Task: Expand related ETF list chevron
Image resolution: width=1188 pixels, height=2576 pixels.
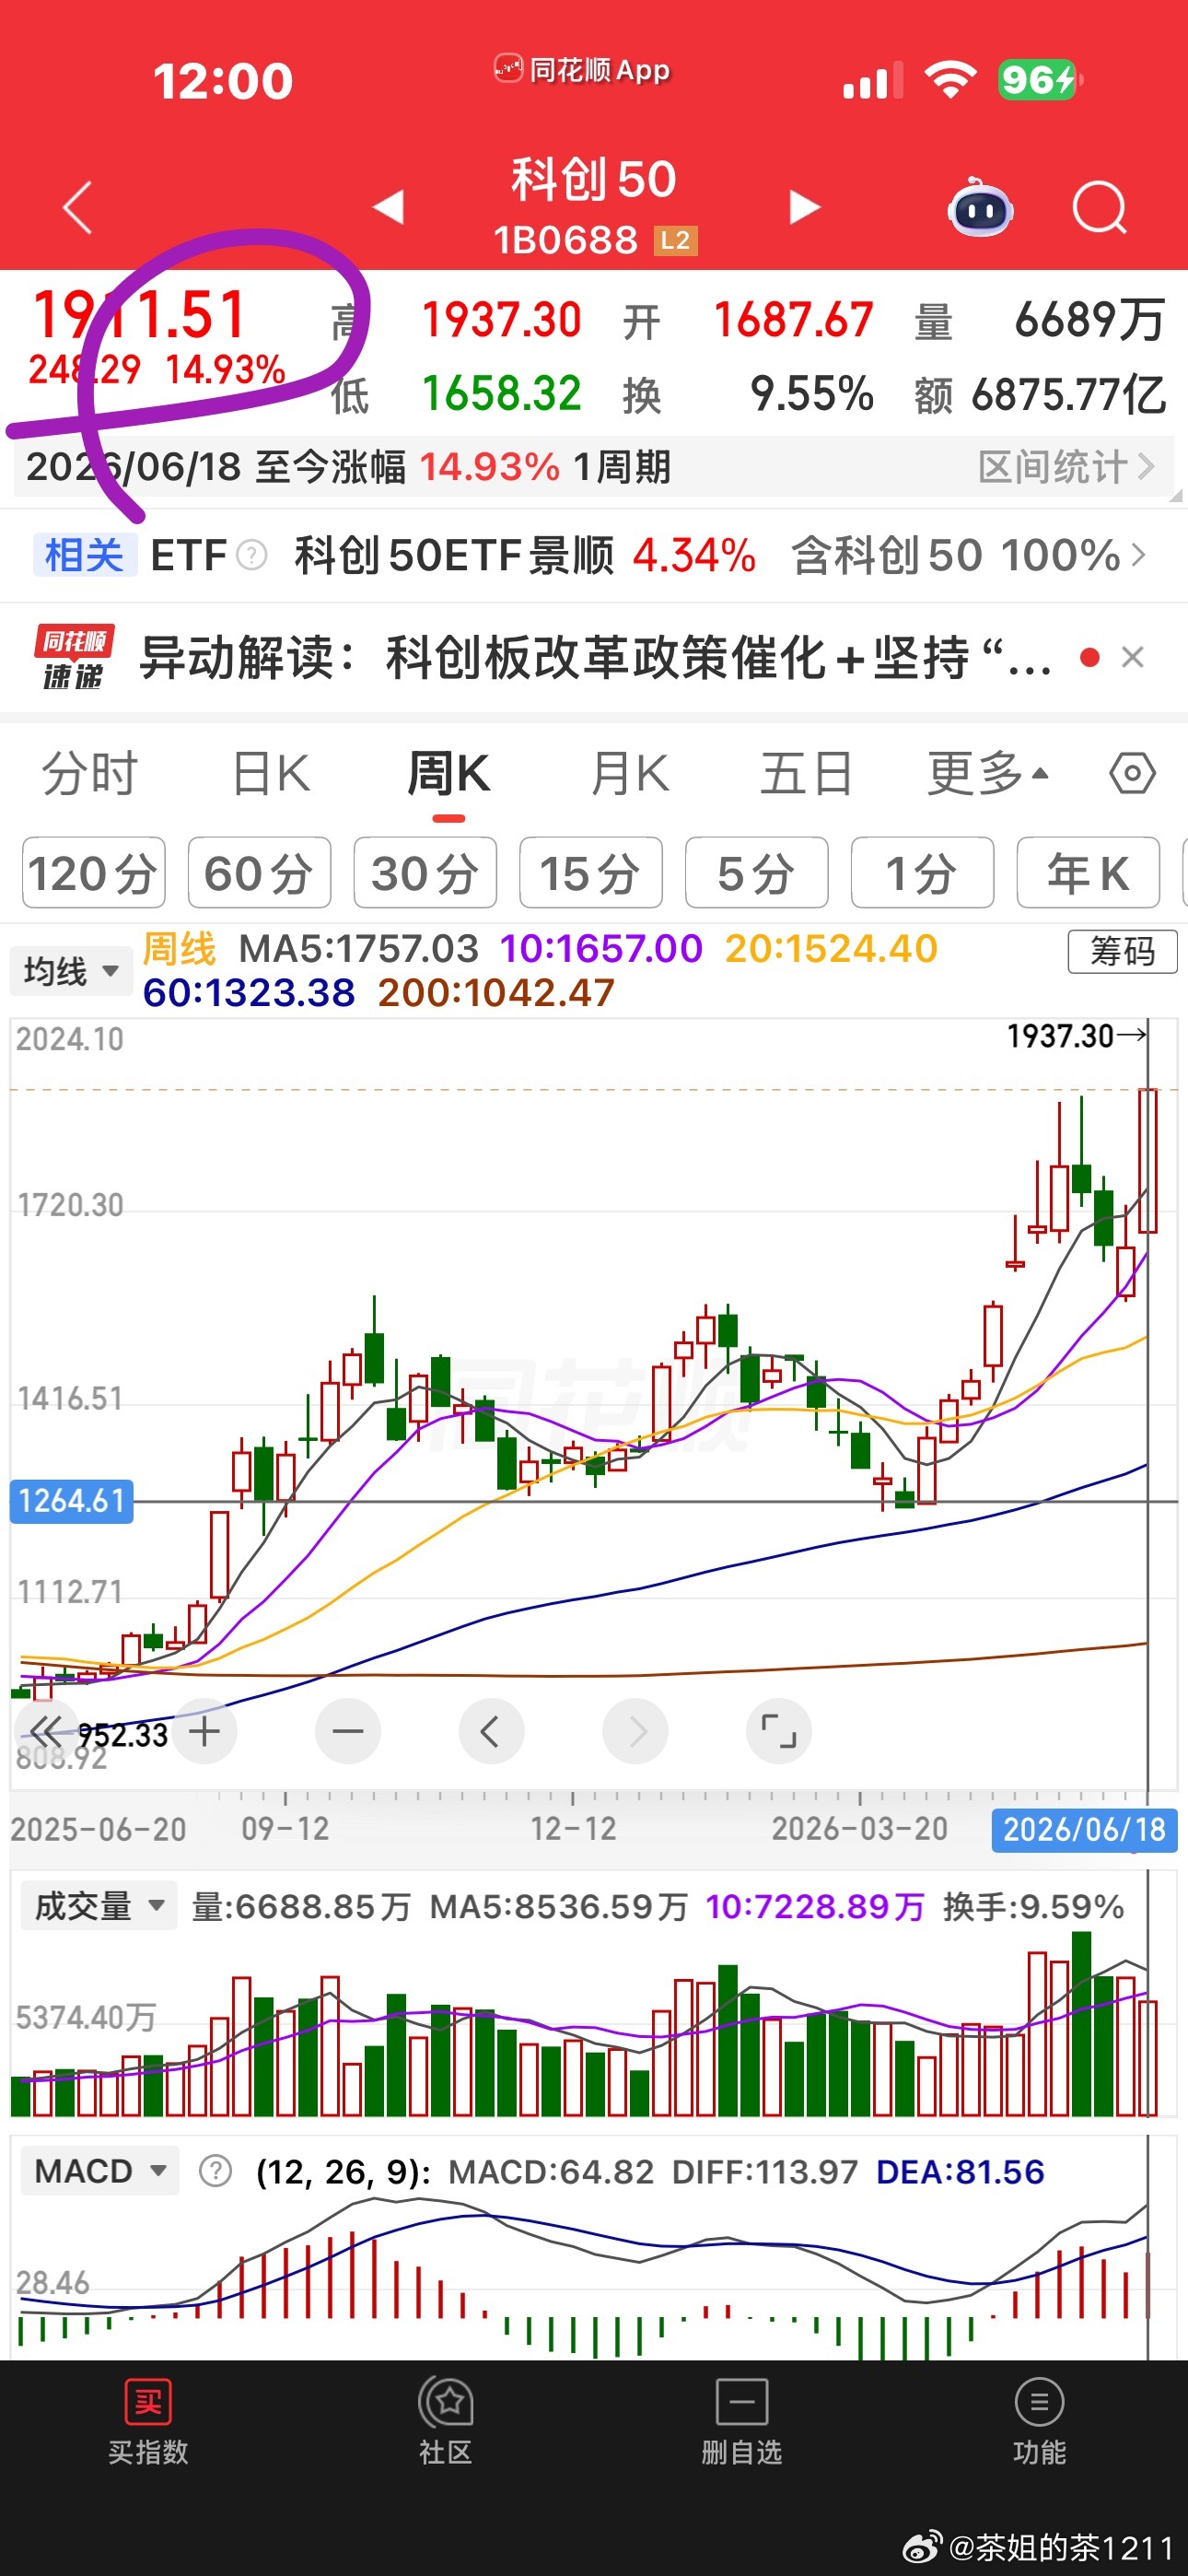Action: pyautogui.click(x=1138, y=554)
